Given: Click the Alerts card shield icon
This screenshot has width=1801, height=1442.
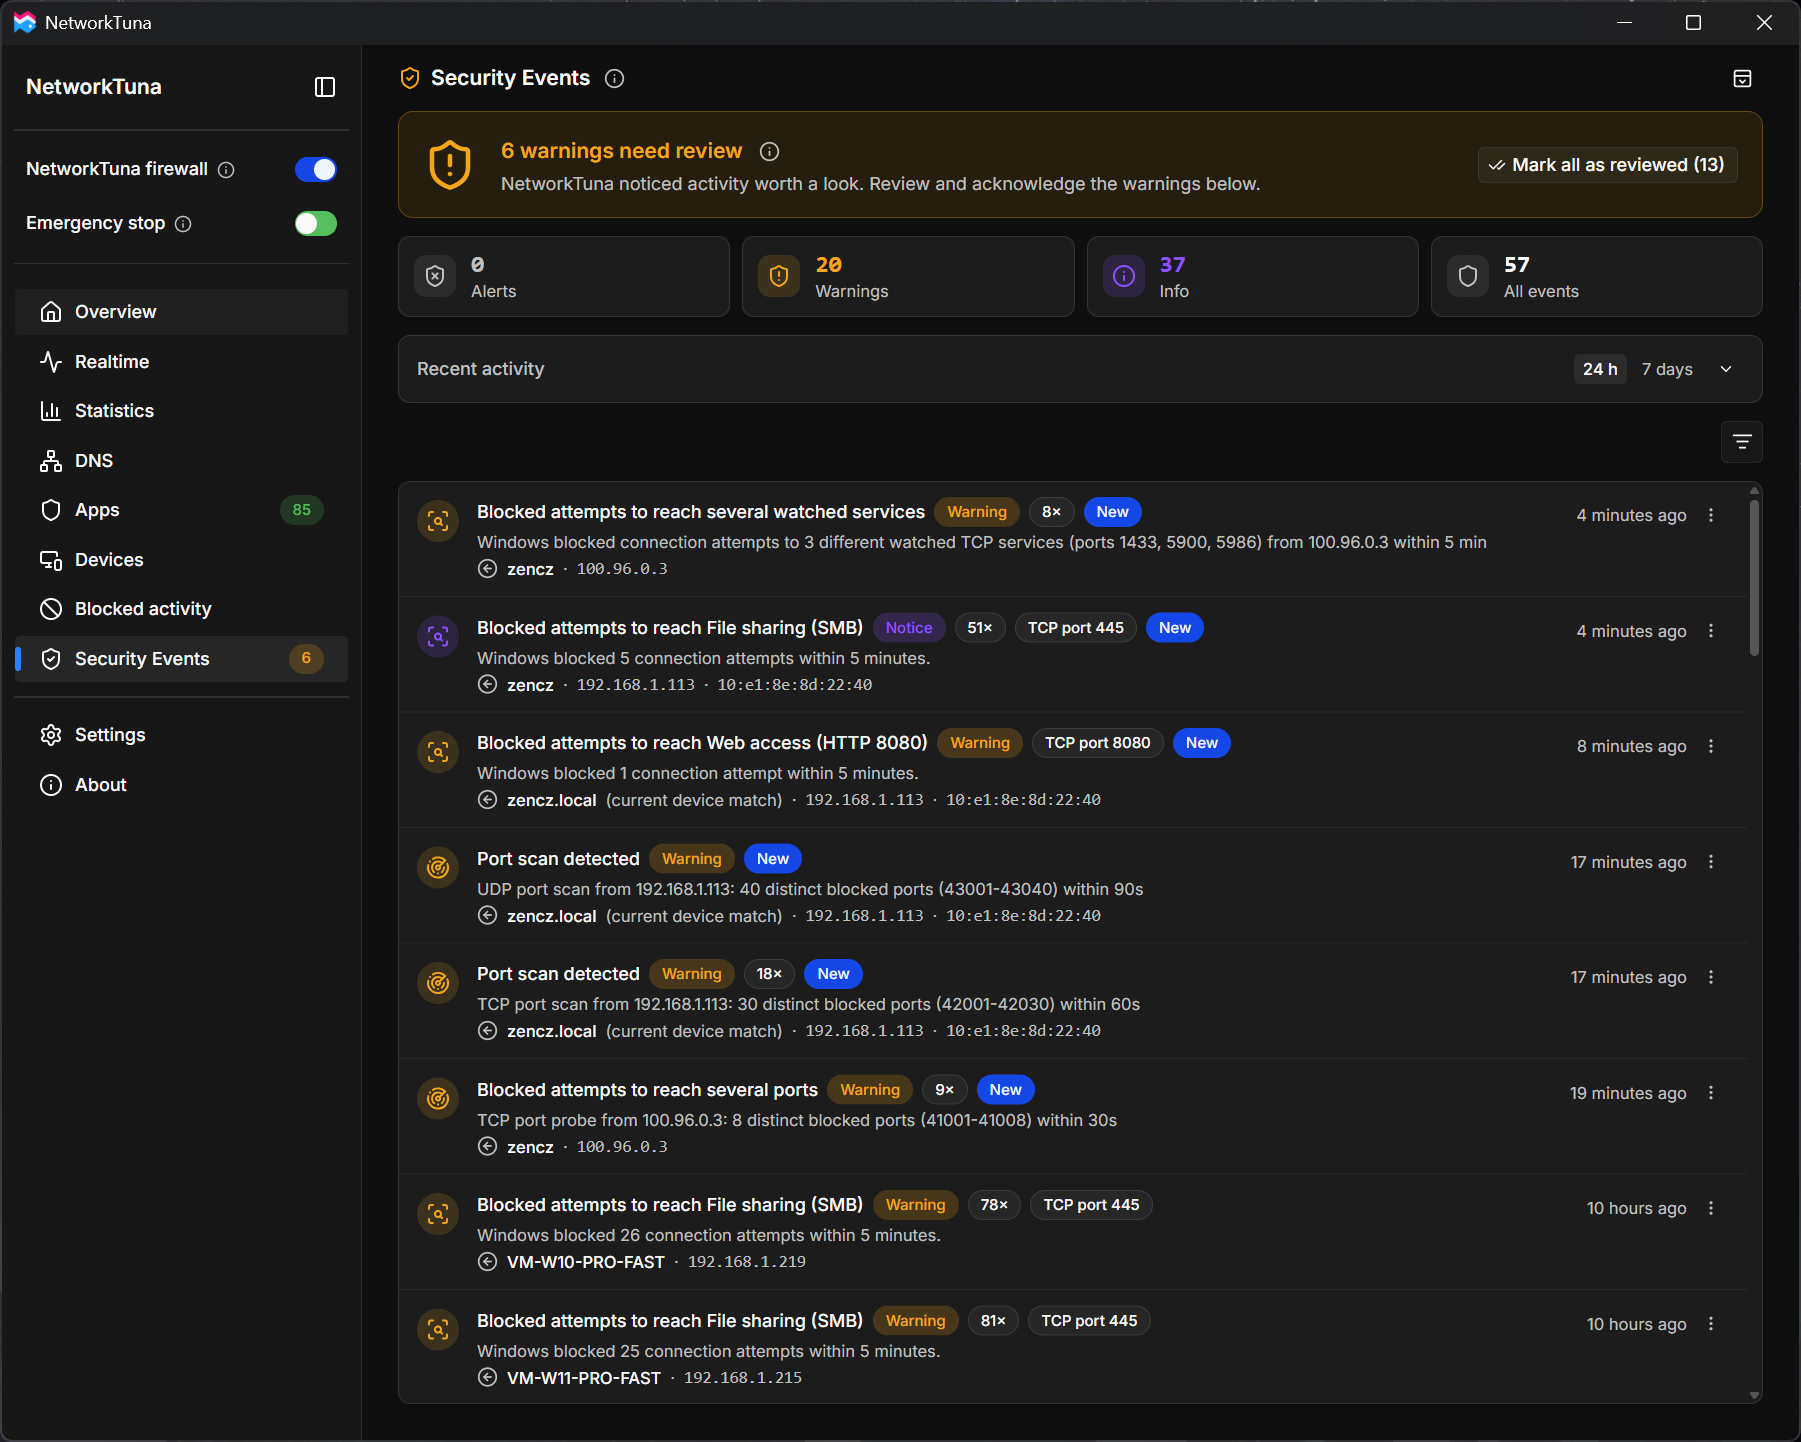Looking at the screenshot, I should (x=435, y=276).
